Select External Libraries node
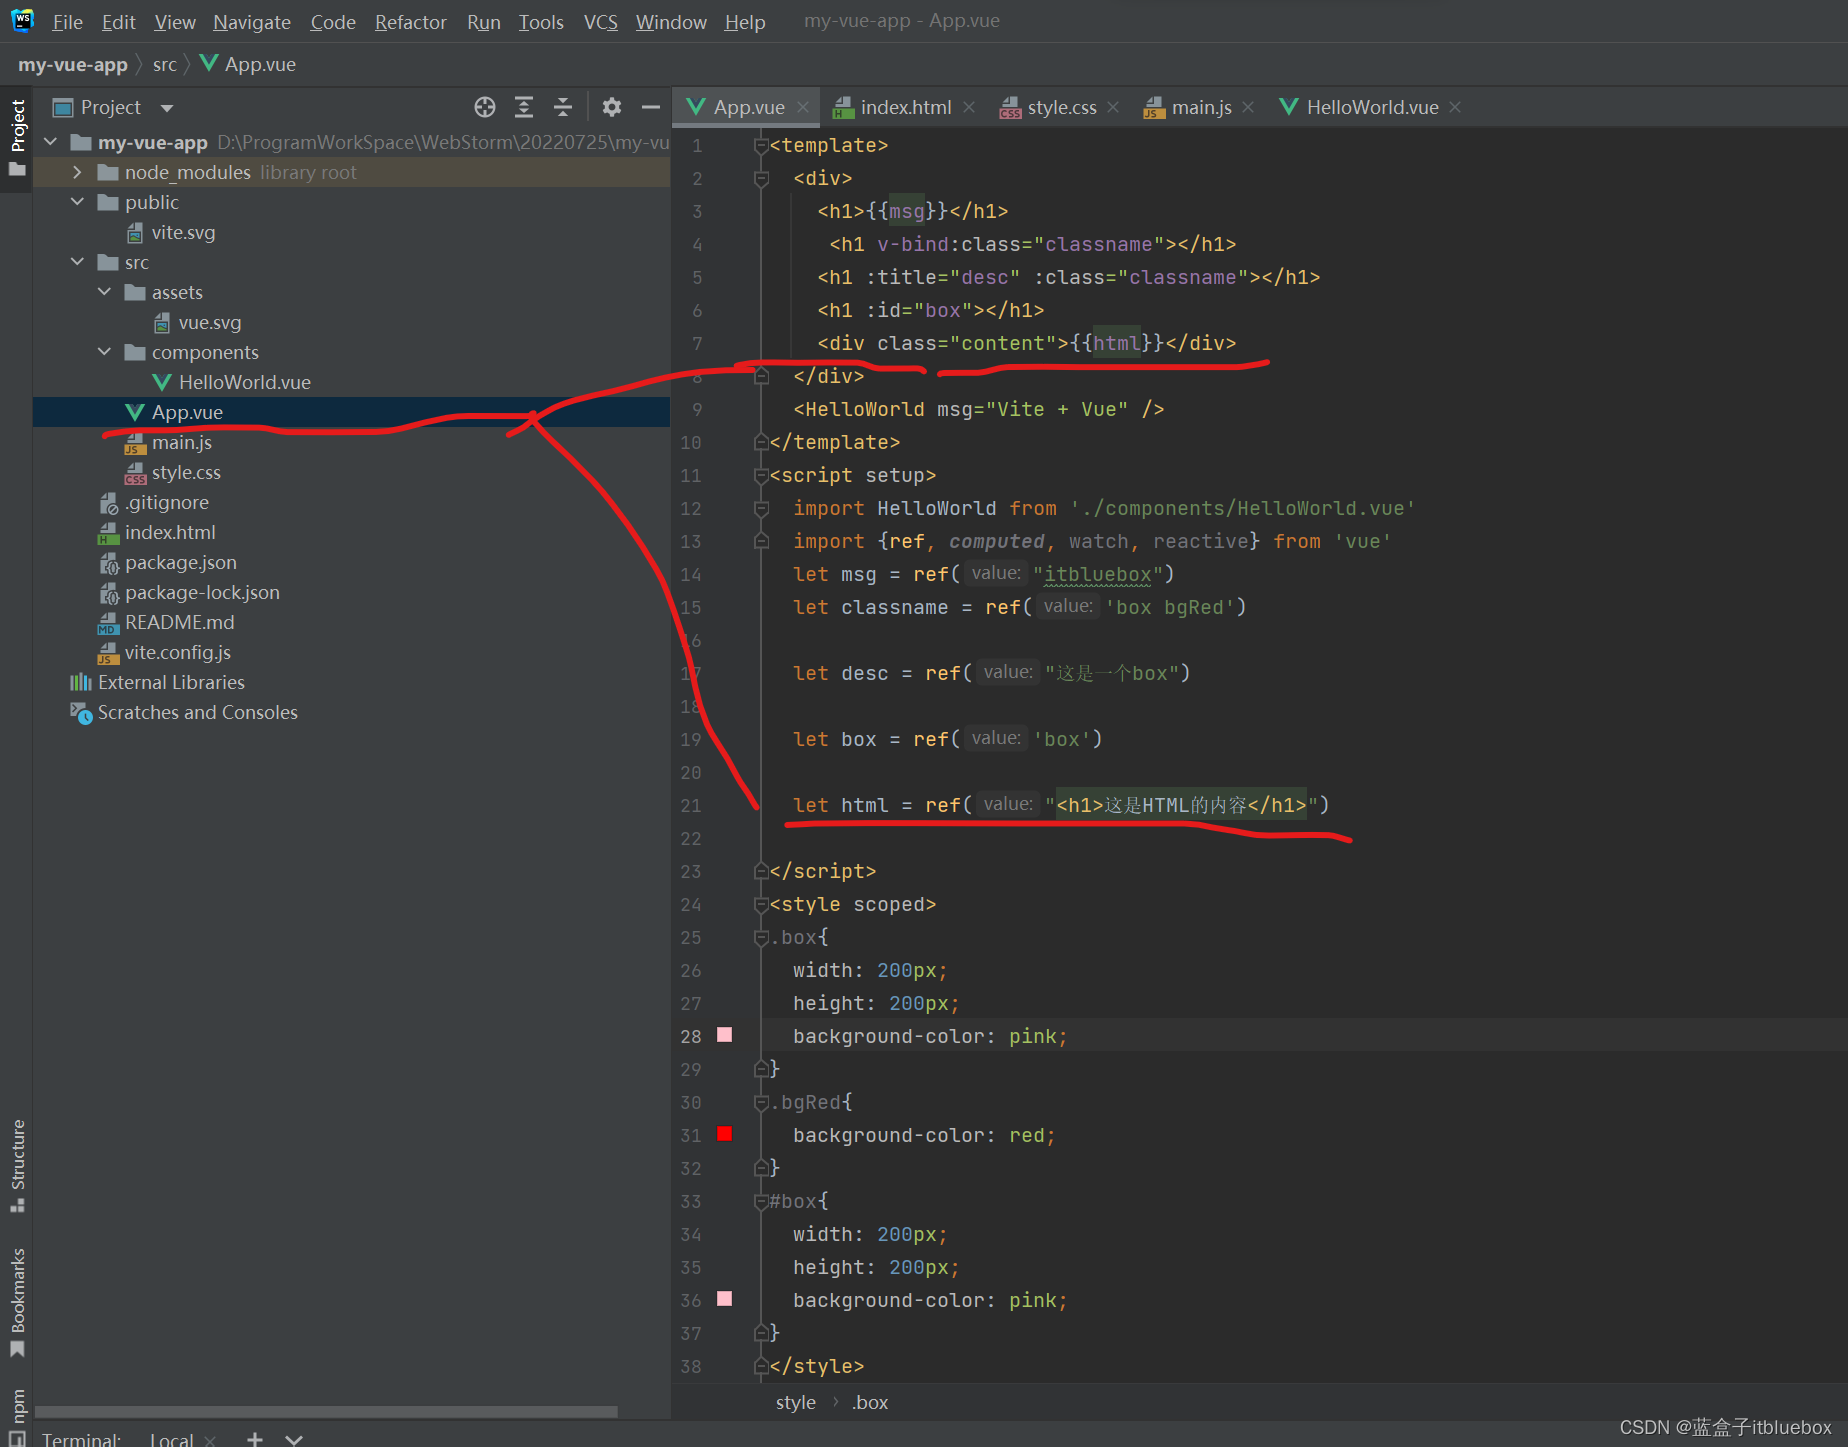The image size is (1848, 1447). 170,682
